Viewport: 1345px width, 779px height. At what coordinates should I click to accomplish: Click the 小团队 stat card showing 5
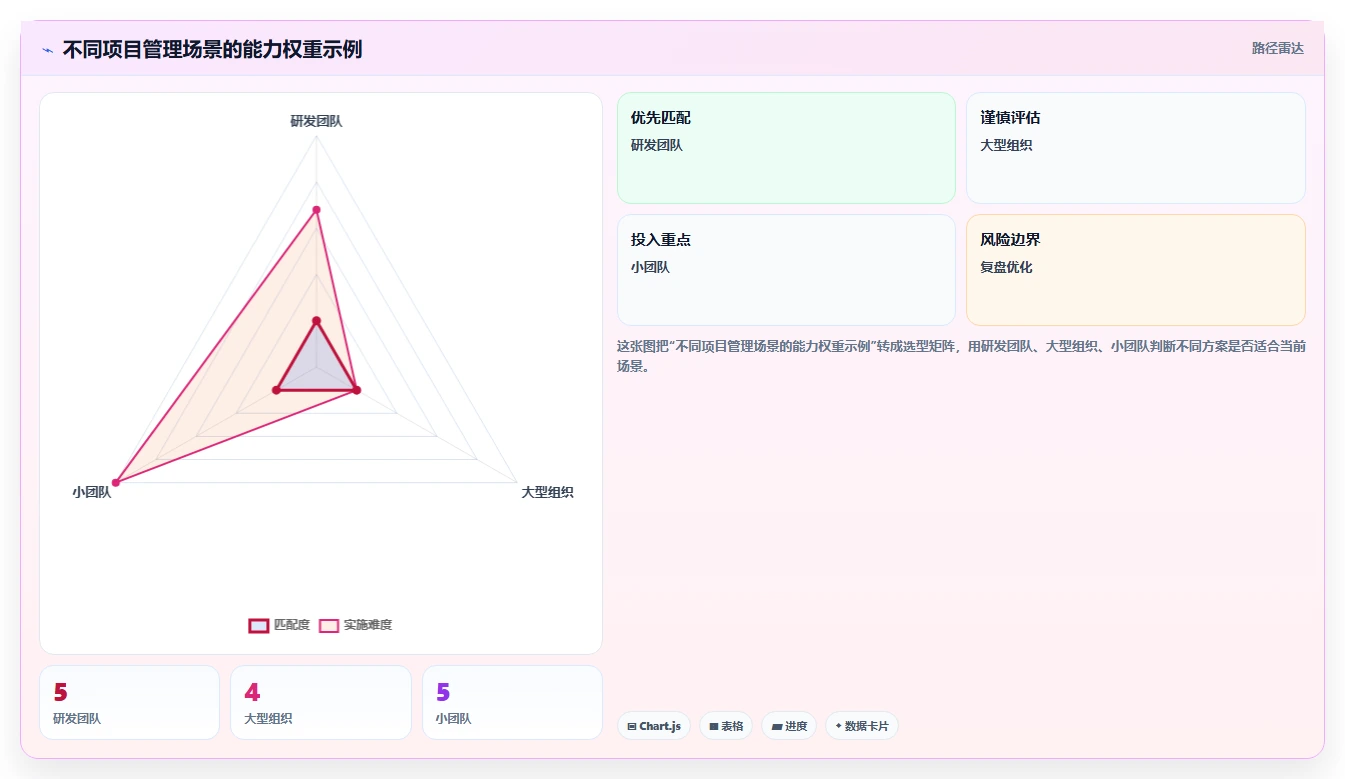tap(512, 702)
